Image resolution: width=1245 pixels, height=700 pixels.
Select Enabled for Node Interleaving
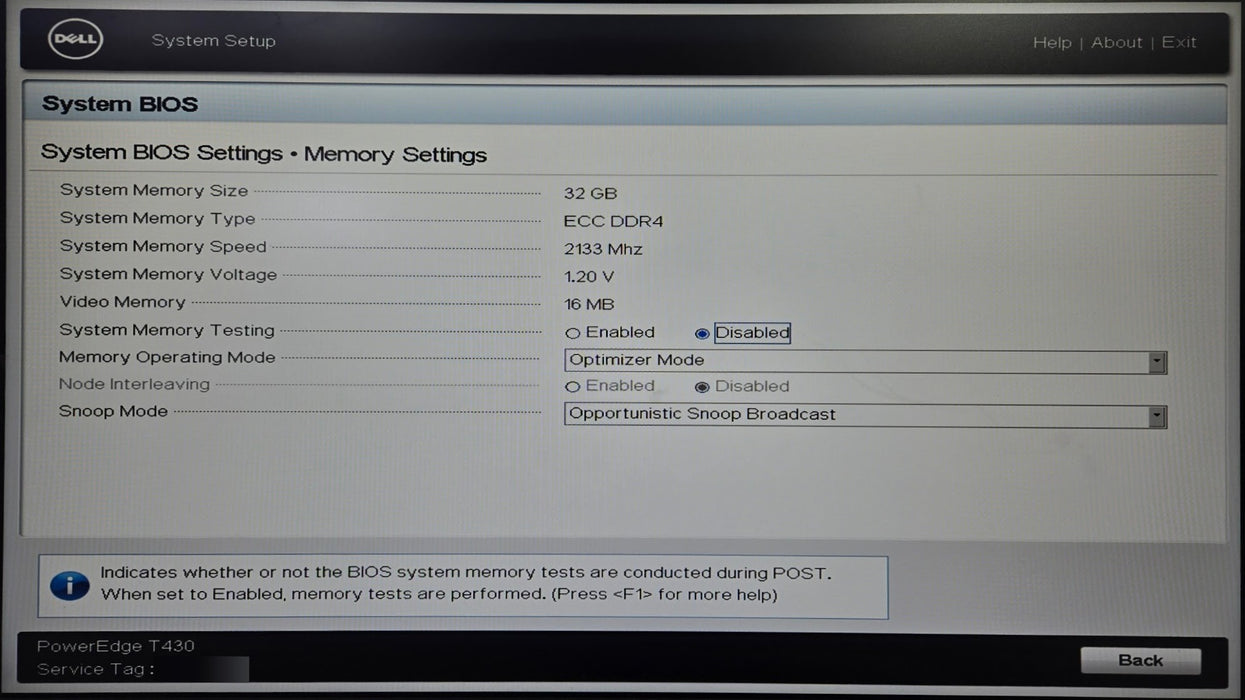pyautogui.click(x=610, y=386)
